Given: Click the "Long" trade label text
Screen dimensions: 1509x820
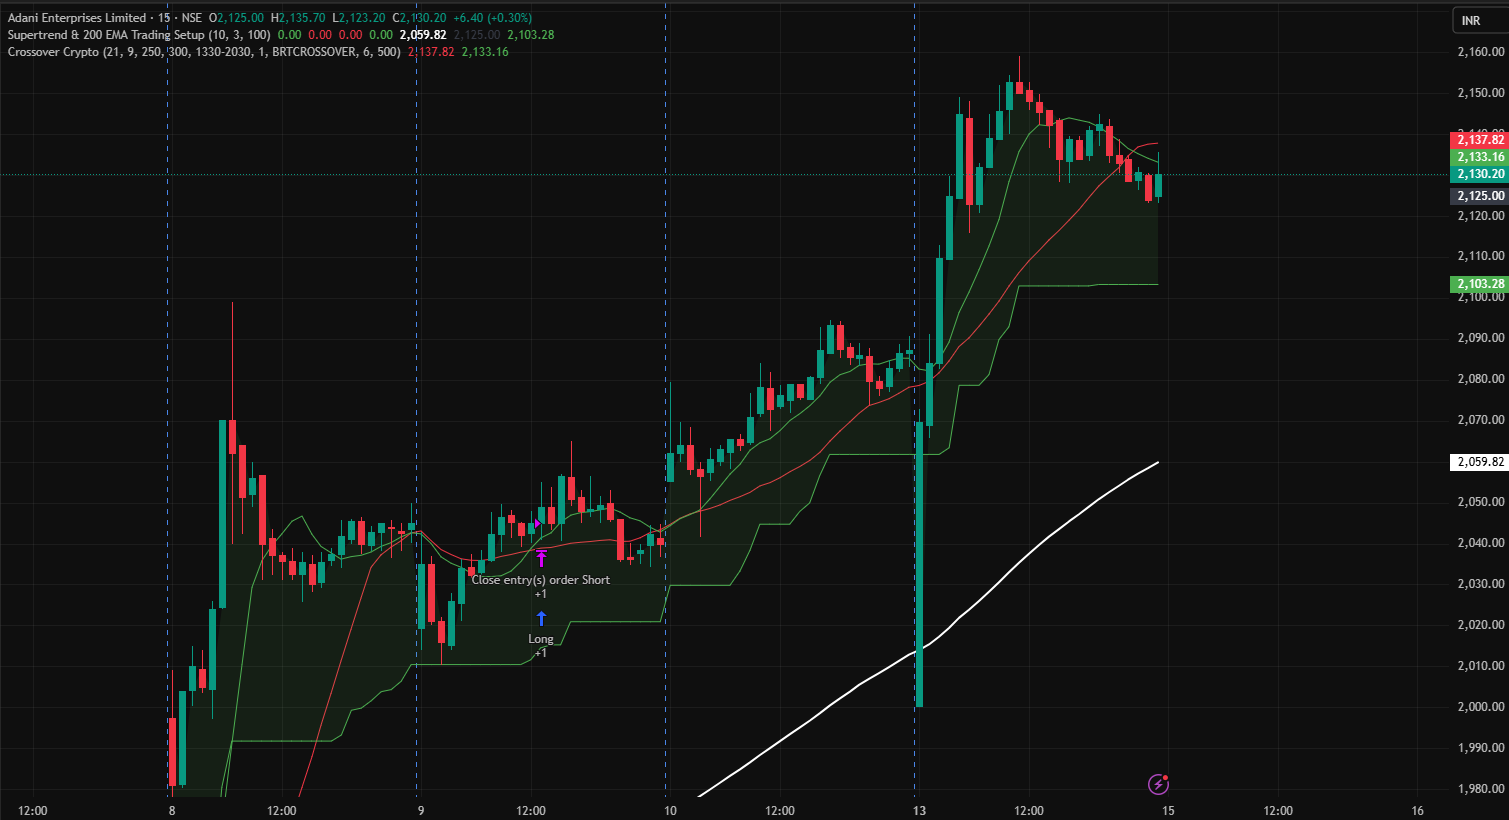Looking at the screenshot, I should coord(540,639).
